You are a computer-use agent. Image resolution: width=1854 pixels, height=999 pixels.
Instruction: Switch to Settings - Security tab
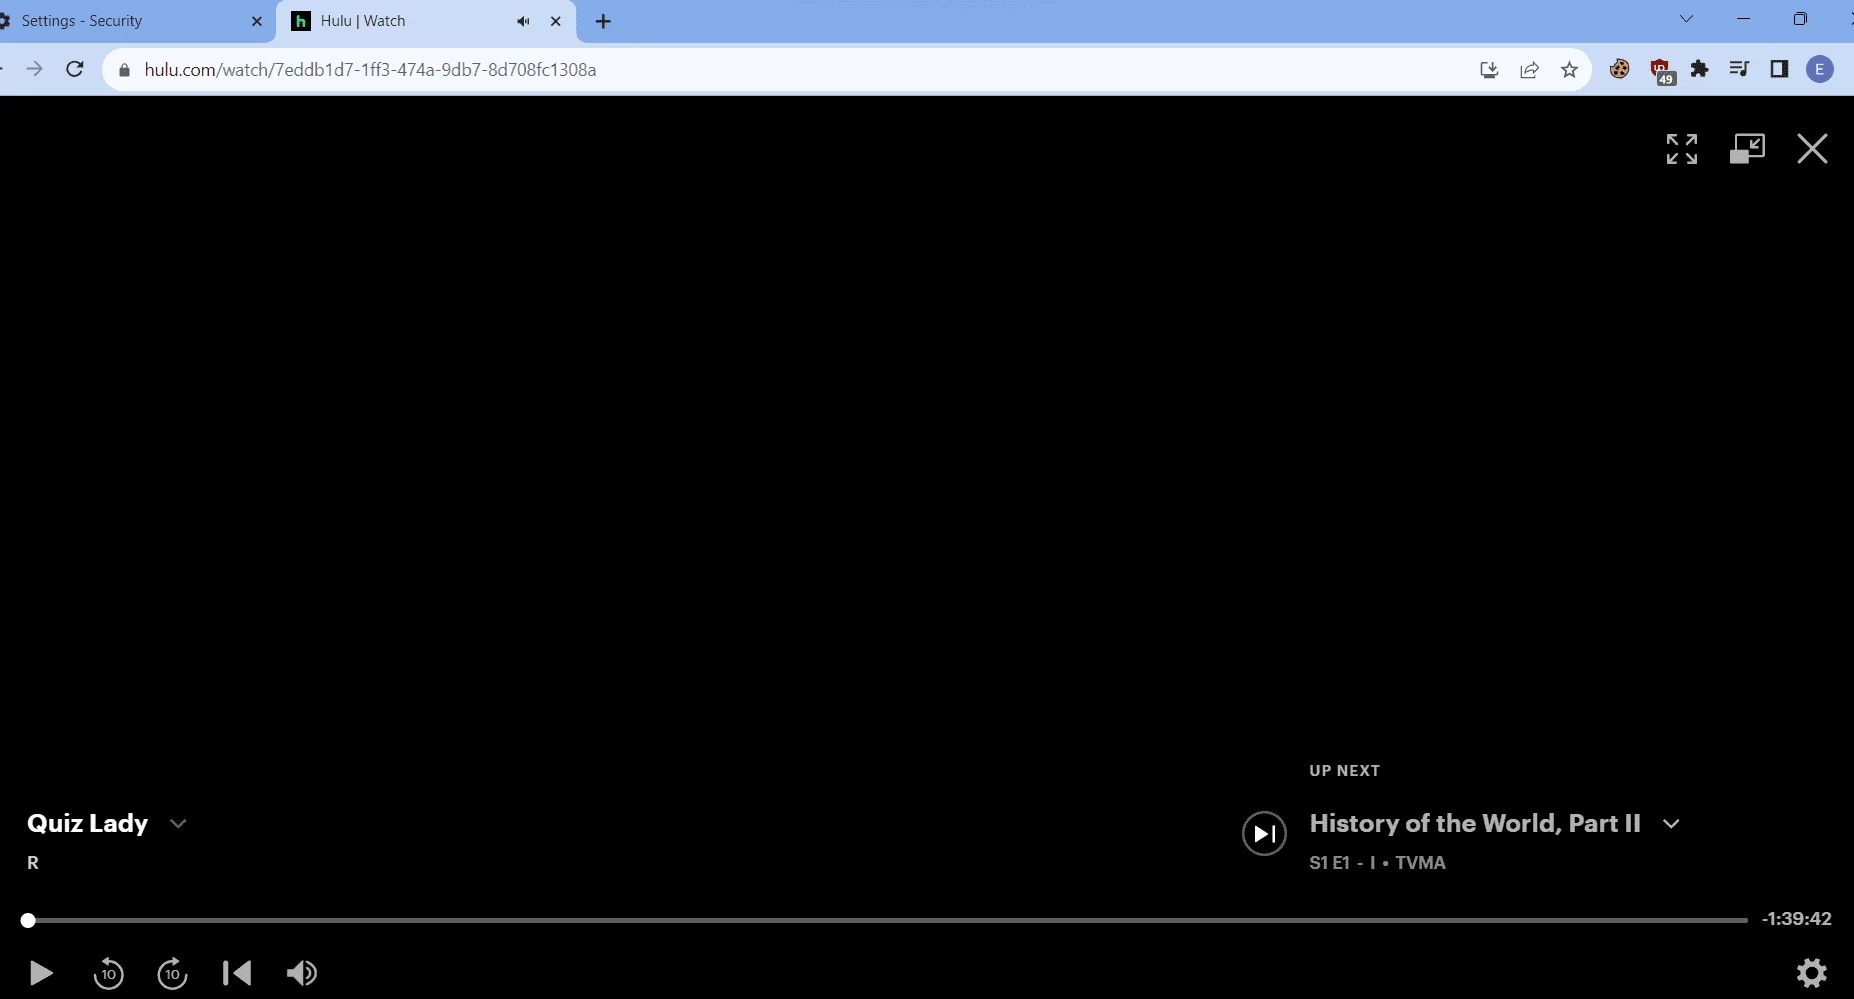(x=130, y=21)
